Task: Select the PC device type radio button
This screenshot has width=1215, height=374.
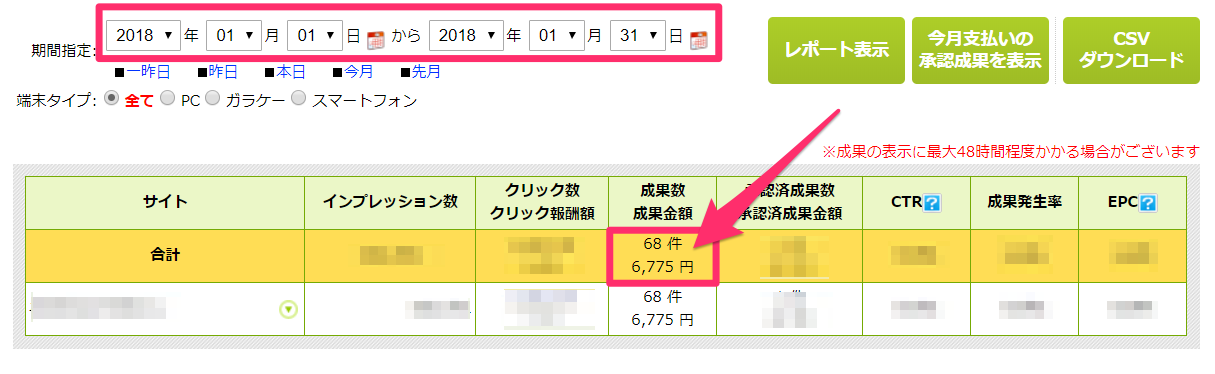Action: [167, 98]
